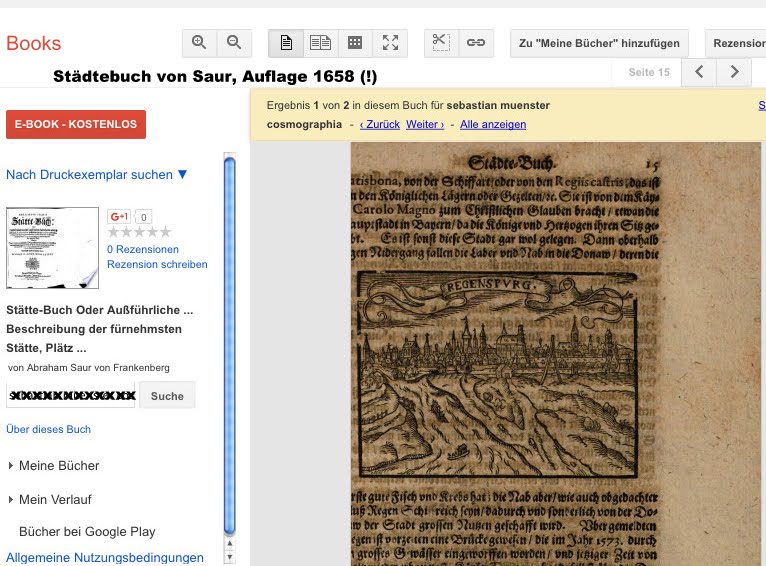Screen dimensions: 766x566
Task: Click sidebar scrollbar down arrow
Action: [230, 556]
